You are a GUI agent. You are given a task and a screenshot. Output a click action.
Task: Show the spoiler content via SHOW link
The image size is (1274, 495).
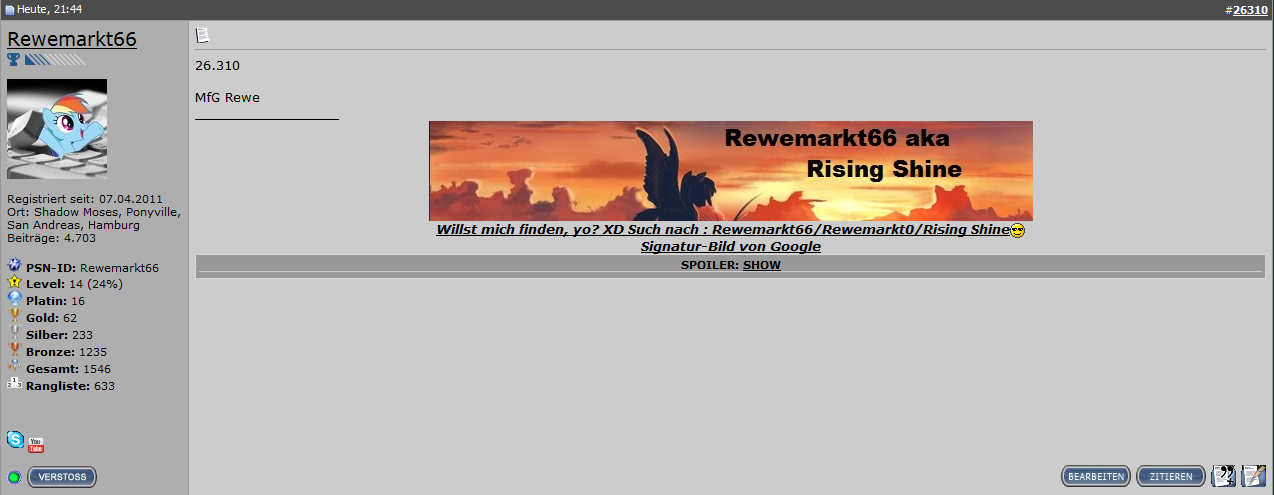pyautogui.click(x=762, y=265)
